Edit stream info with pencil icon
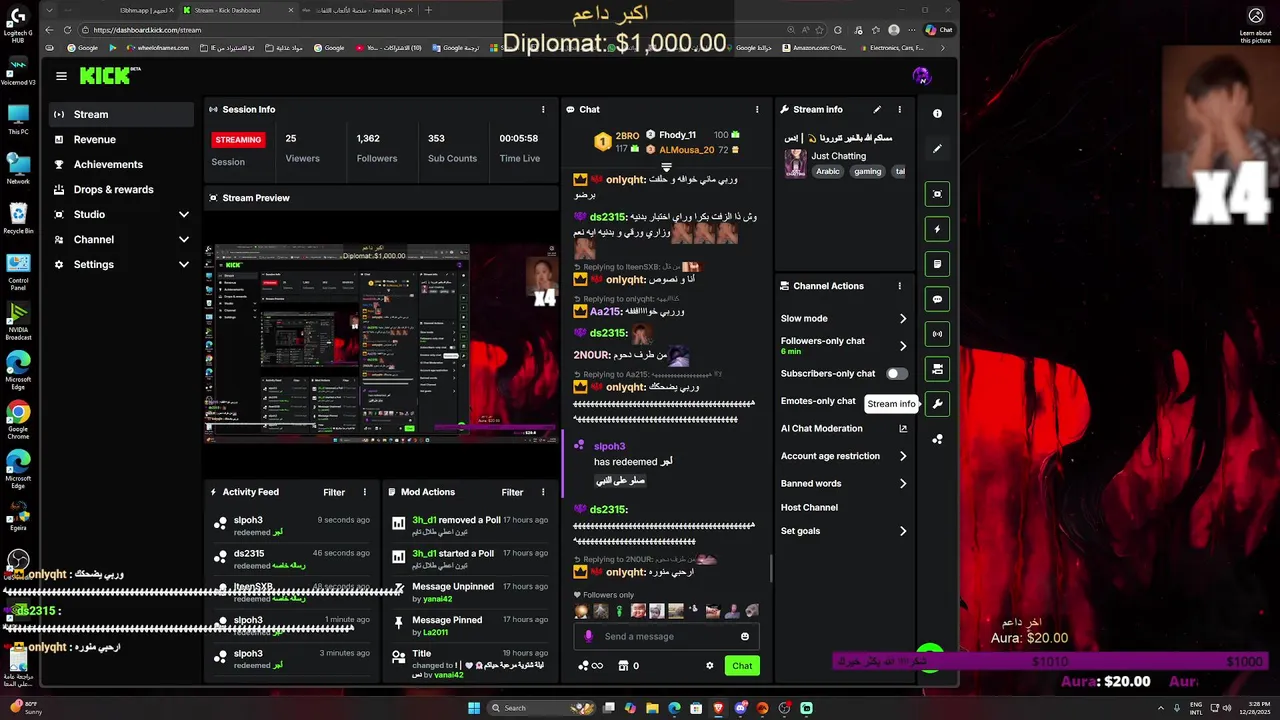Image resolution: width=1280 pixels, height=720 pixels. click(877, 109)
